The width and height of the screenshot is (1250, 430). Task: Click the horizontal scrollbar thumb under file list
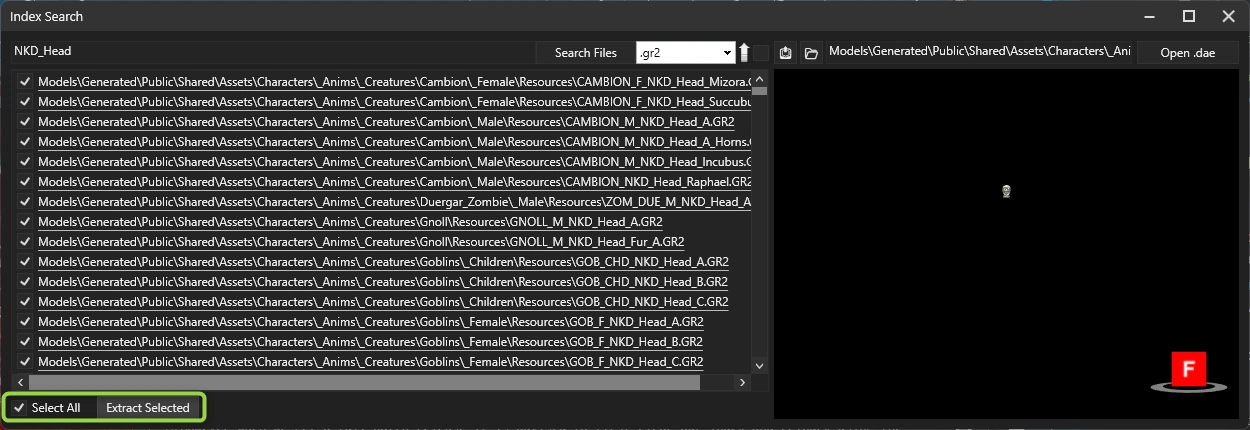point(364,382)
